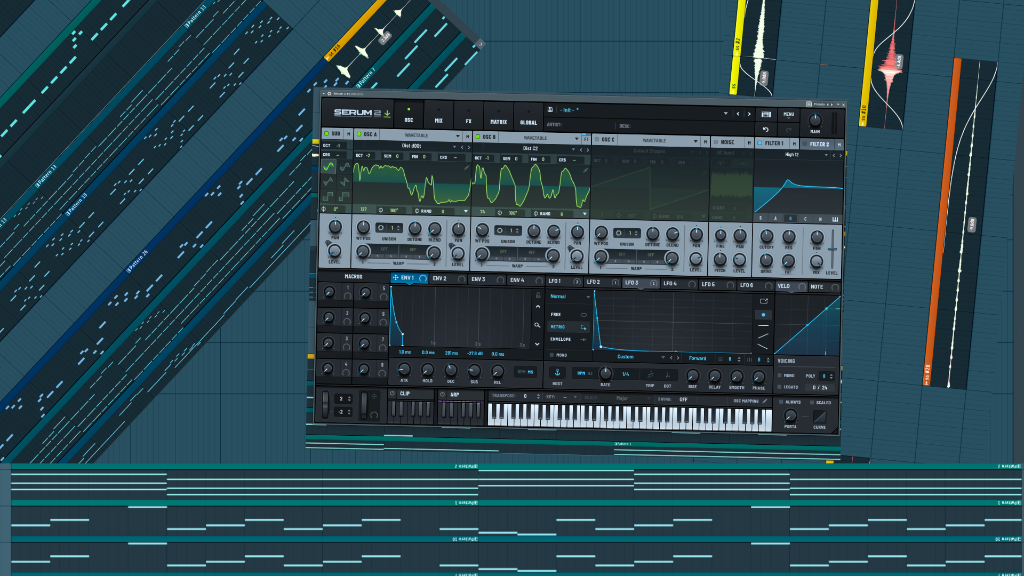This screenshot has height=576, width=1024.
Task: Open the LFO Normal mode dropdown
Action: pos(569,296)
